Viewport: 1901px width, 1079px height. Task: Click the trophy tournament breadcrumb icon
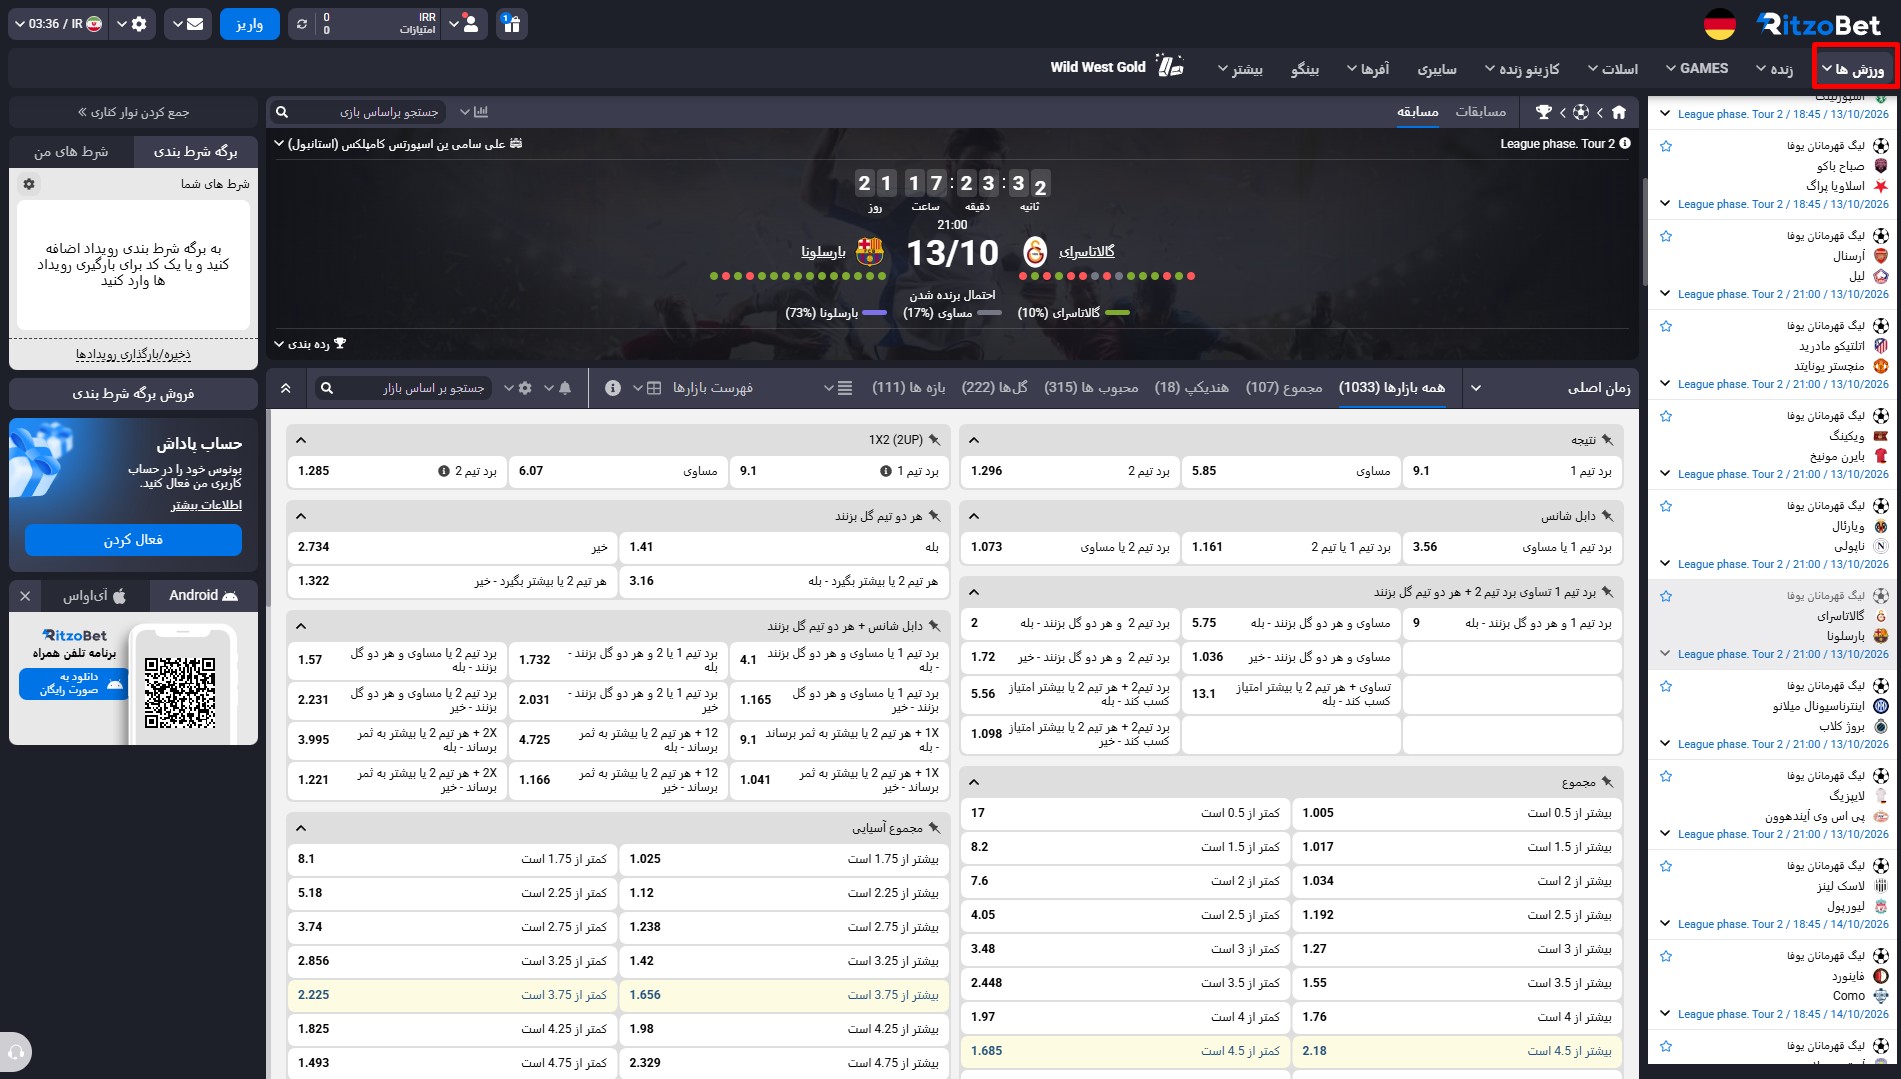pos(1544,112)
